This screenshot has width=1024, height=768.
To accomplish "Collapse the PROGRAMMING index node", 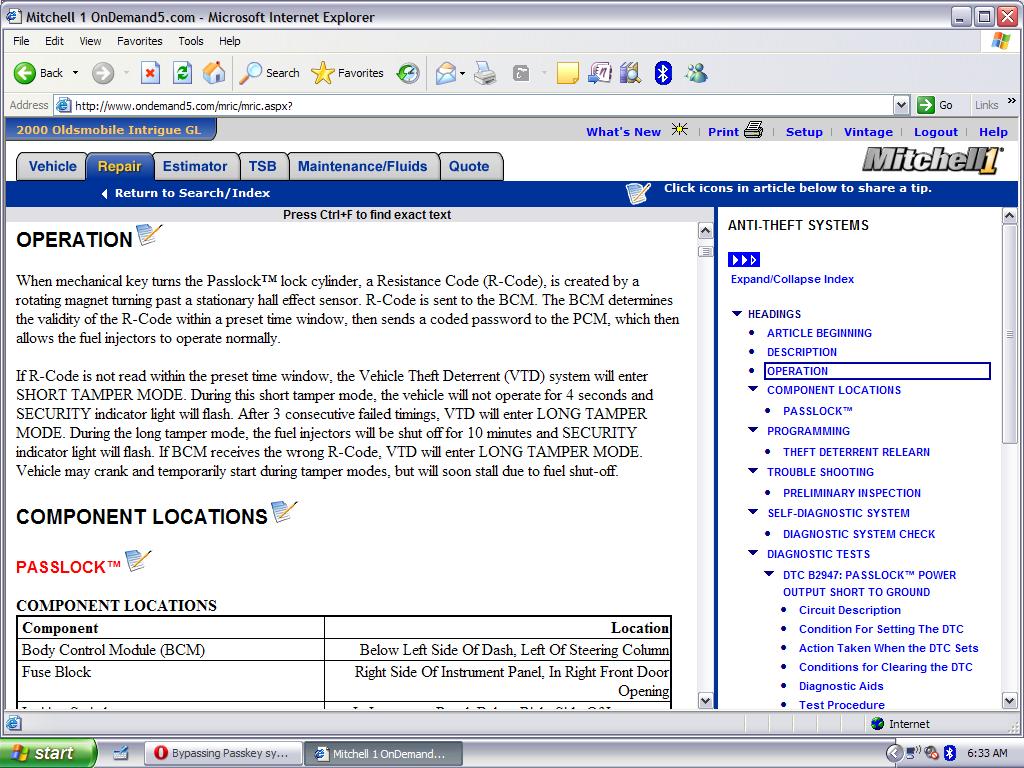I will coord(753,430).
